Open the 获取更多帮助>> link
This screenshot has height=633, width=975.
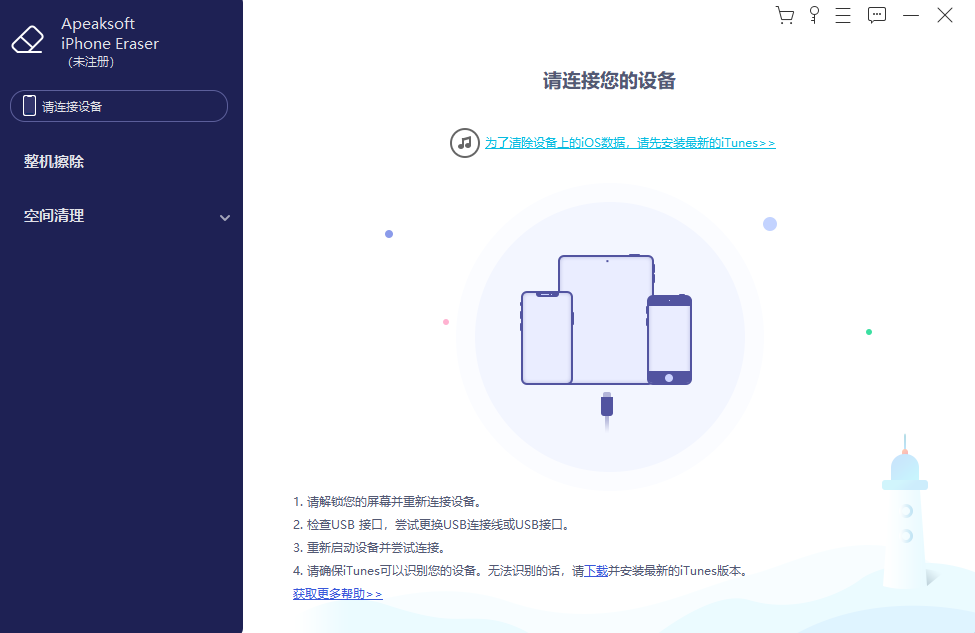(x=337, y=594)
